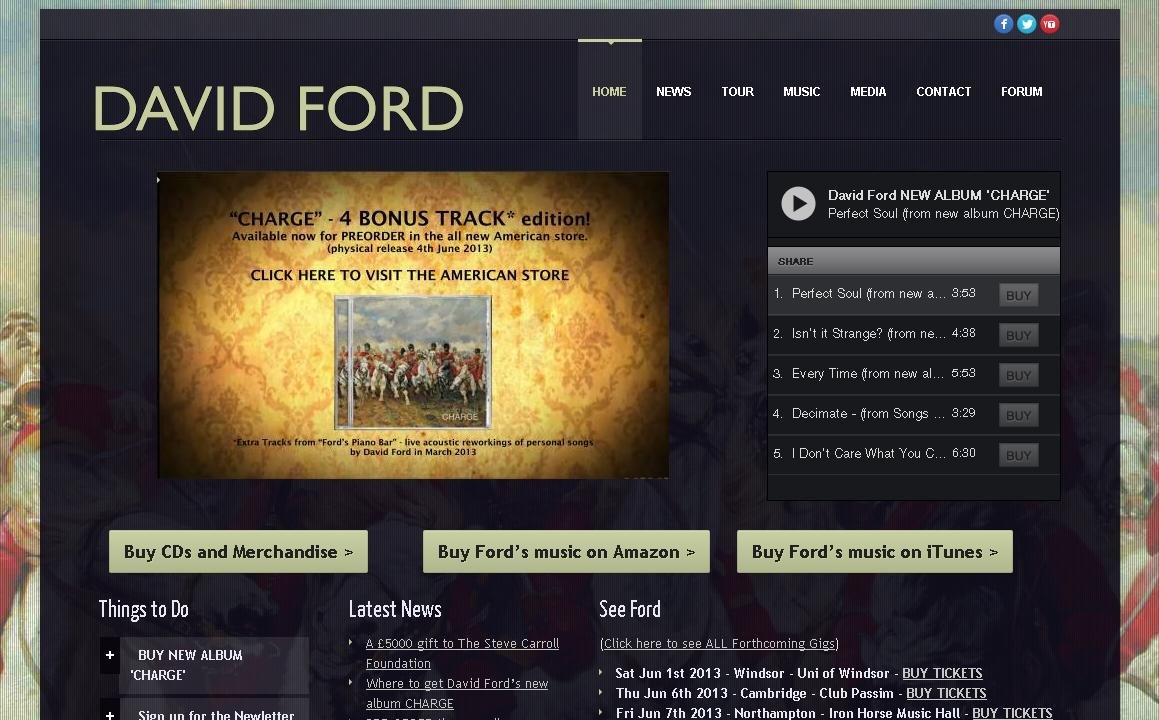Image resolution: width=1159 pixels, height=720 pixels.
Task: Buy track 5 I Don't Care What You C...
Action: click(x=1019, y=455)
